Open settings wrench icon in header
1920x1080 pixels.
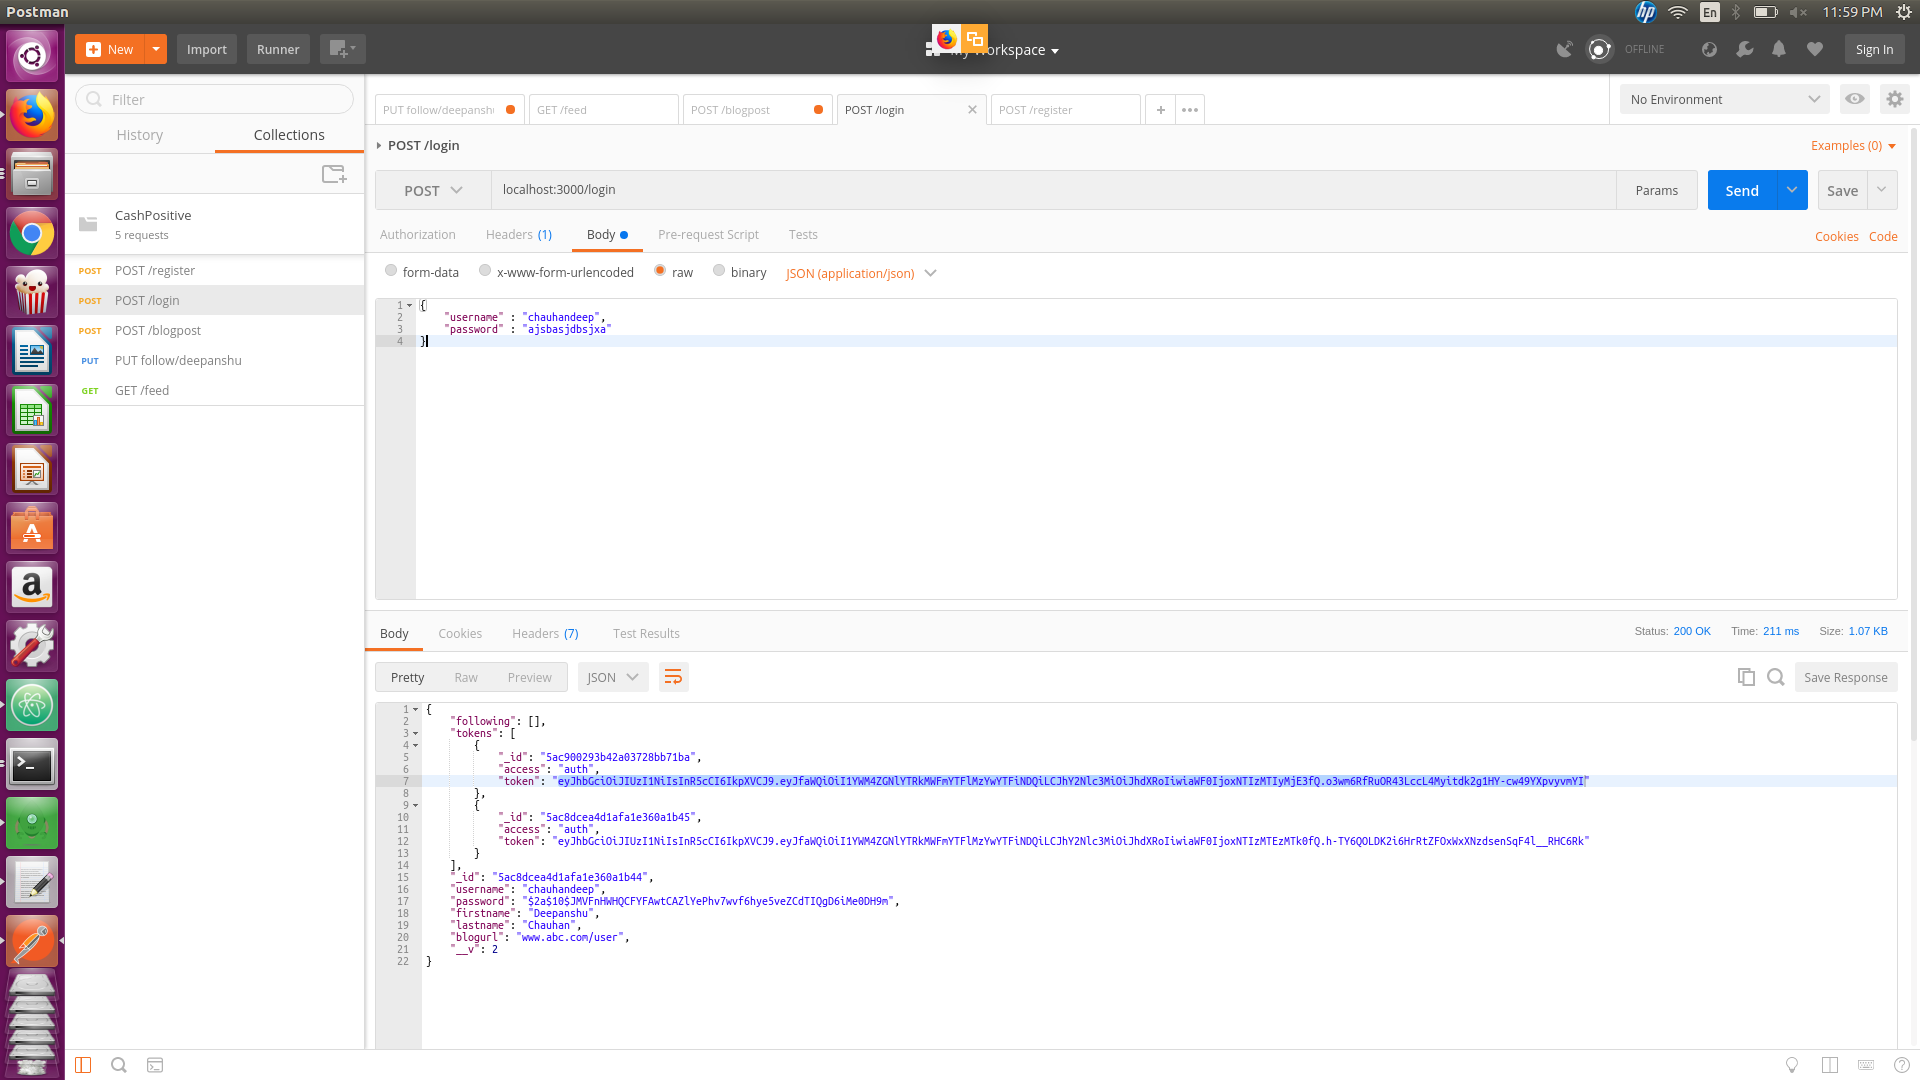pyautogui.click(x=1744, y=49)
